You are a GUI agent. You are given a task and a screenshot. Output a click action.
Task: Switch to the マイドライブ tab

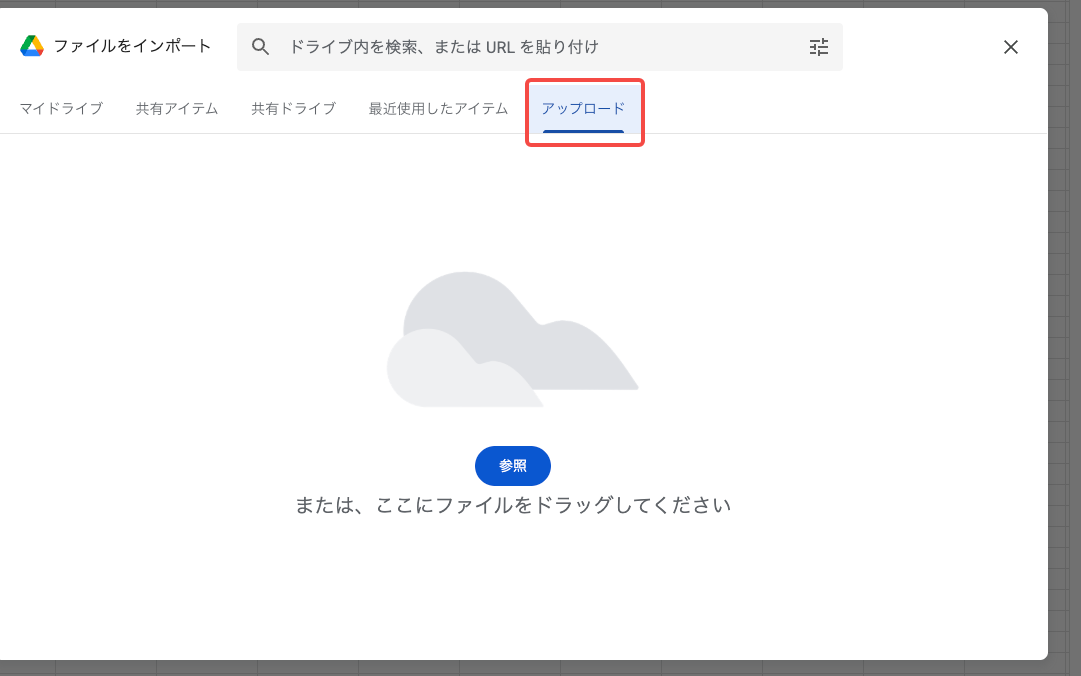pyautogui.click(x=61, y=108)
